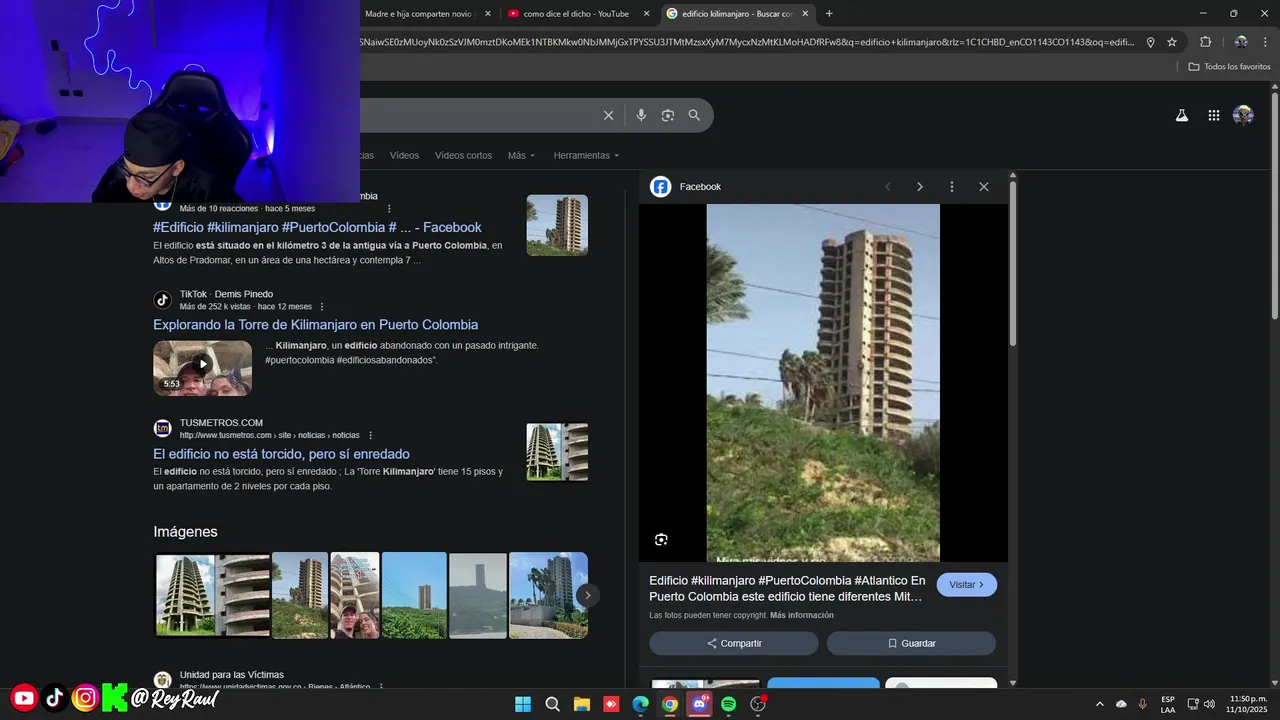The height and width of the screenshot is (720, 1280).
Task: Show hidden system tray icons
Action: [1100, 704]
